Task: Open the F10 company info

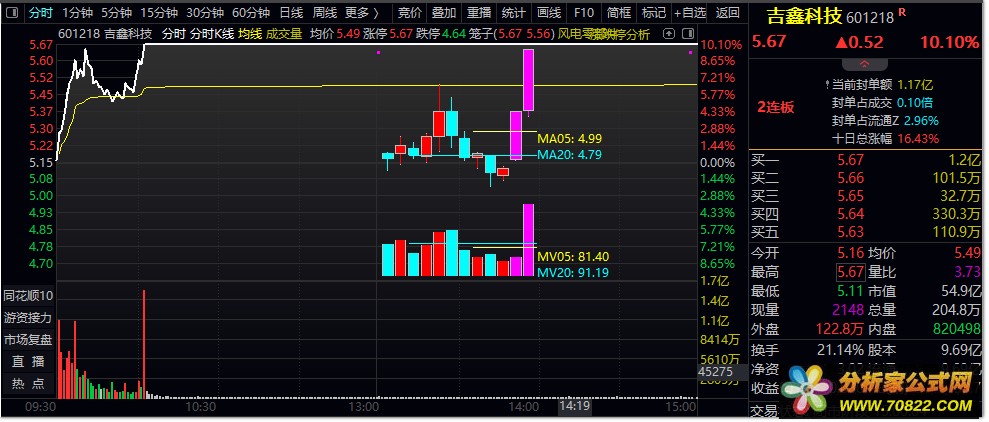Action: point(584,12)
